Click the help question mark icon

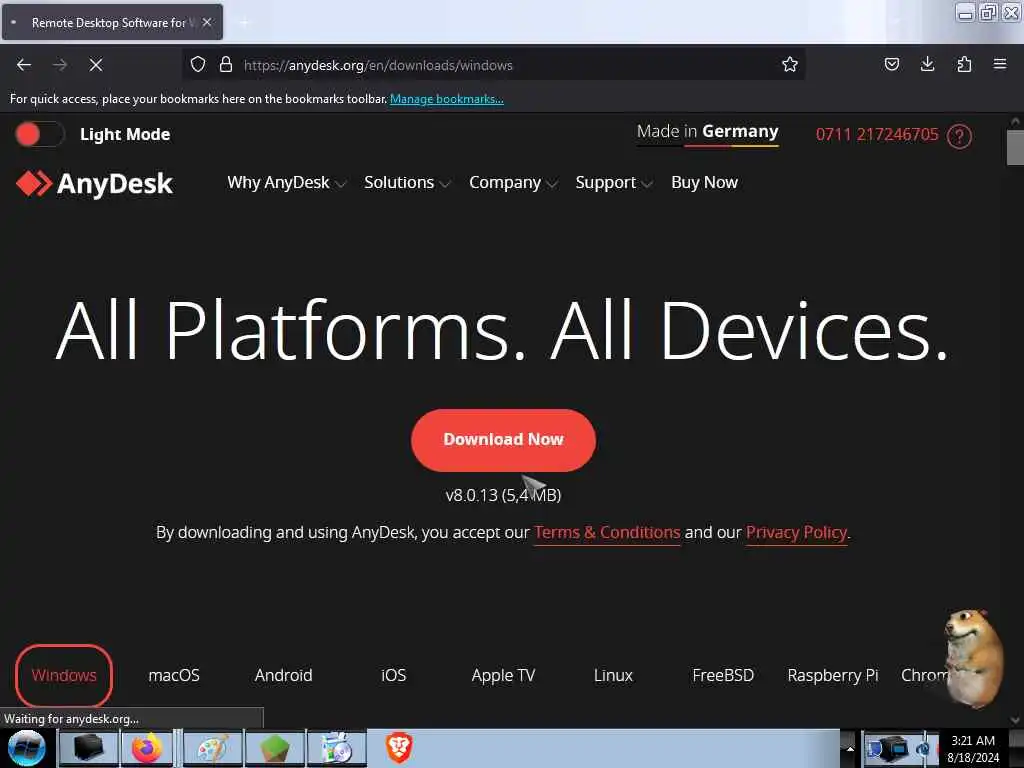point(959,136)
